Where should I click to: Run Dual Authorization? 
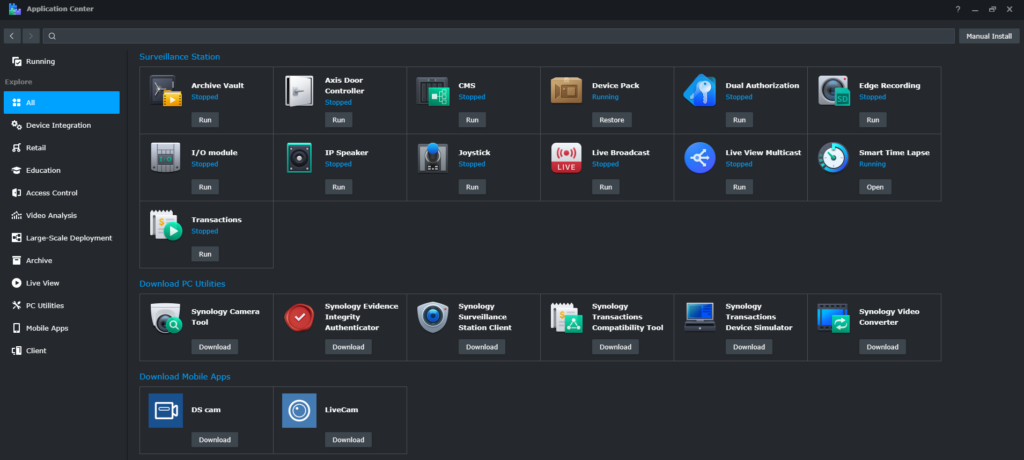(x=739, y=120)
